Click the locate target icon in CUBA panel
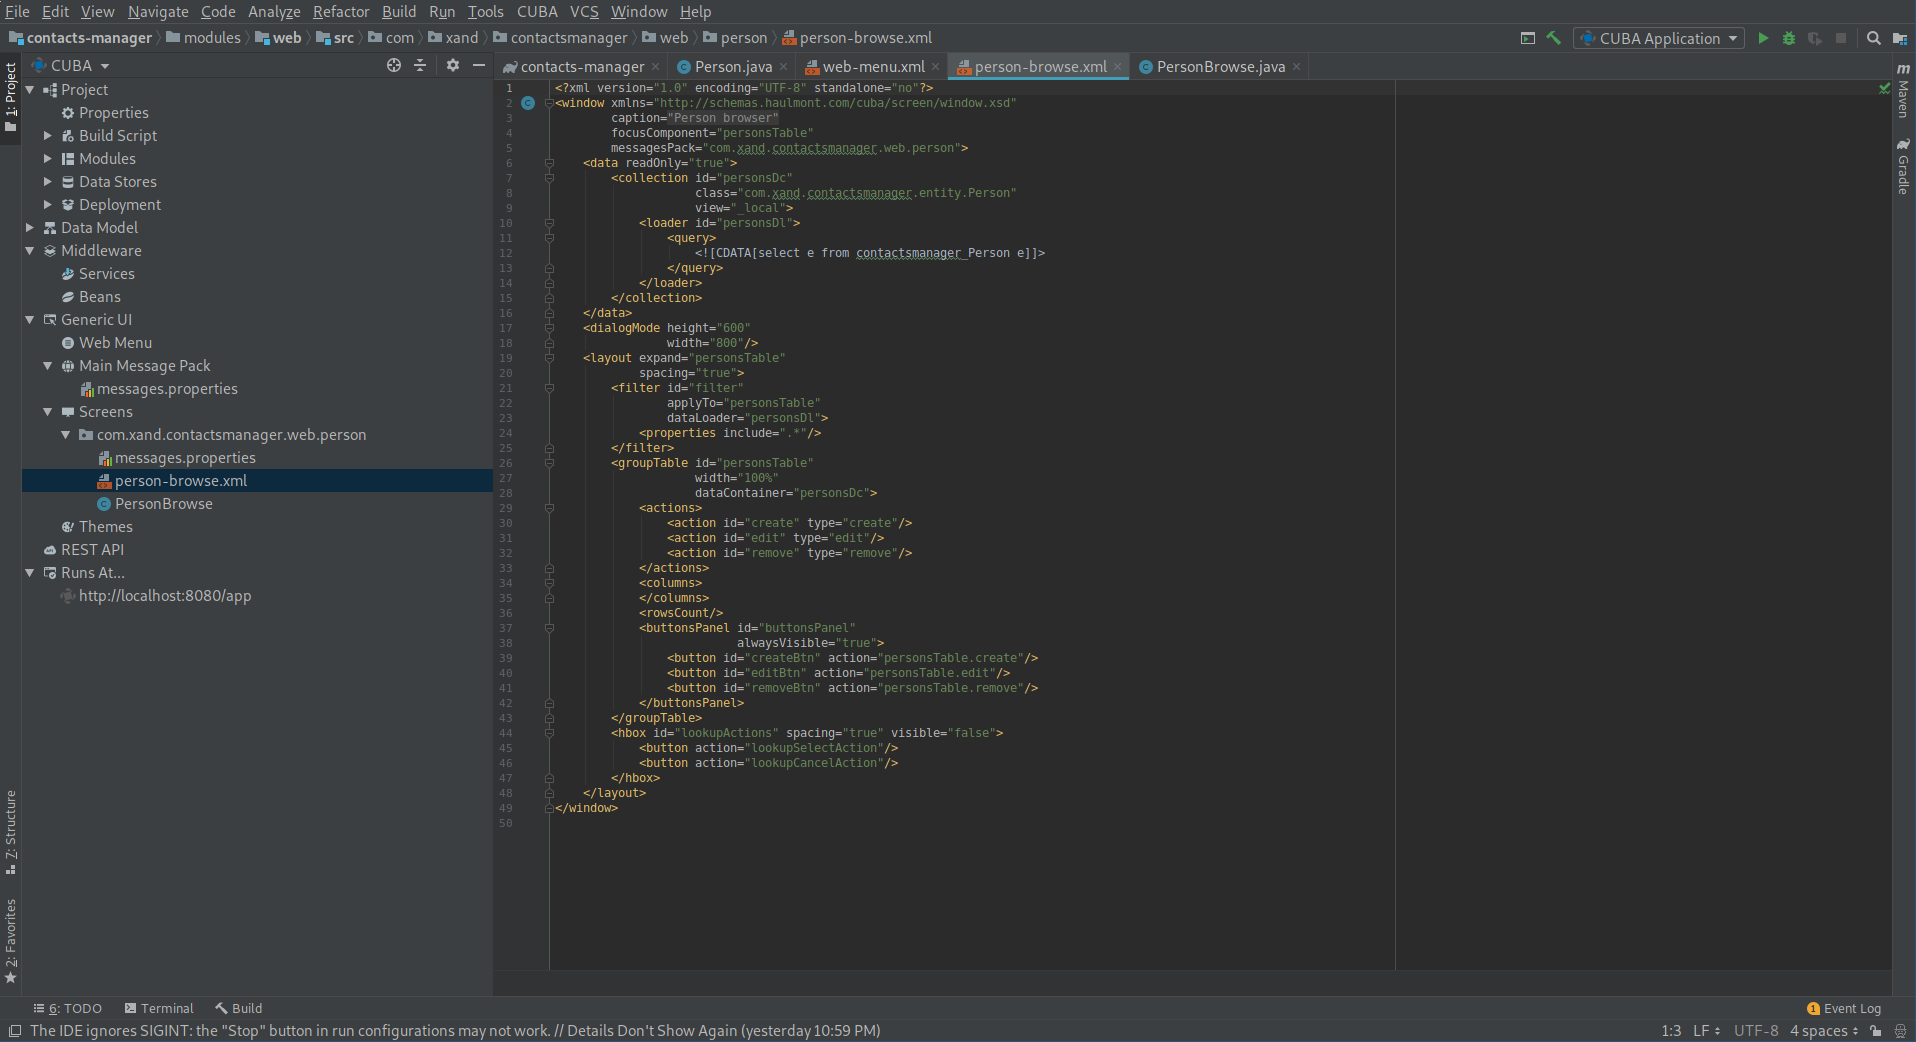 394,65
